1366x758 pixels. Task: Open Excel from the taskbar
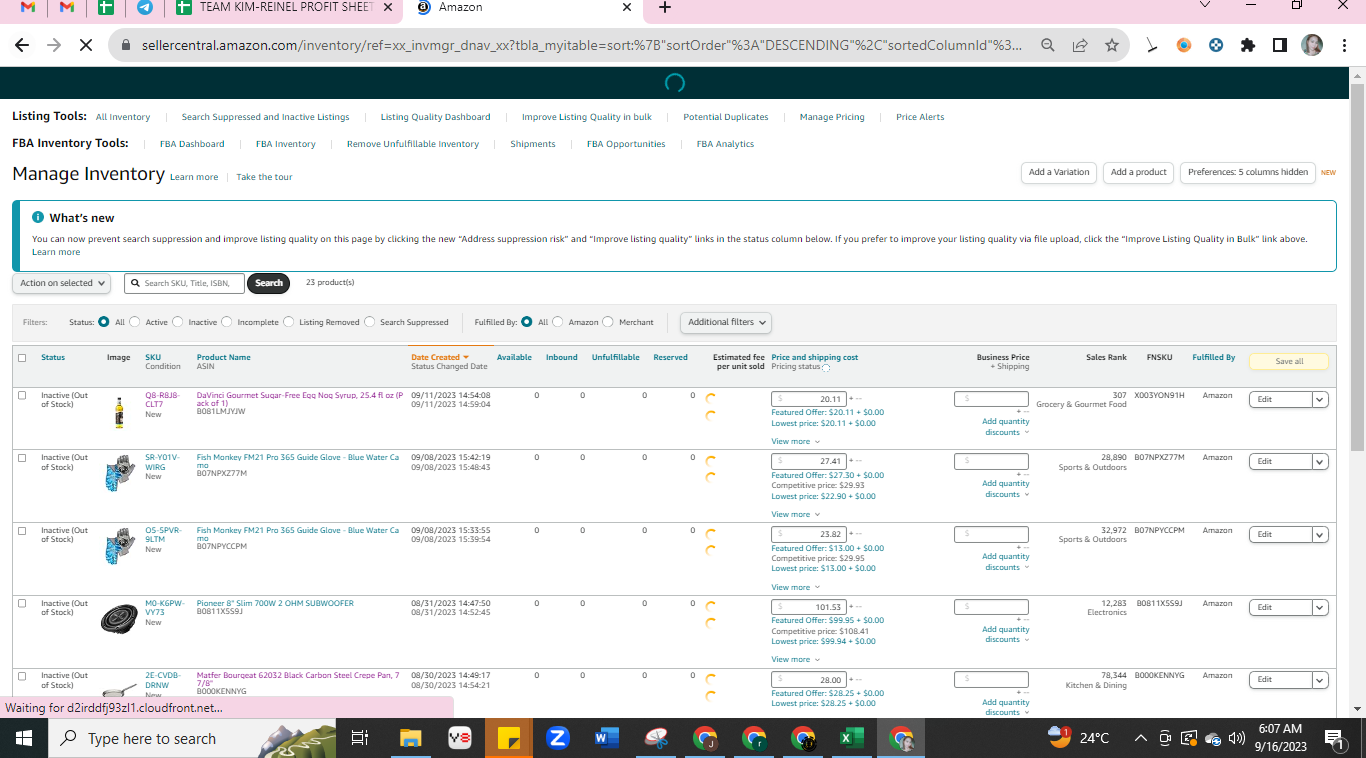[x=852, y=738]
